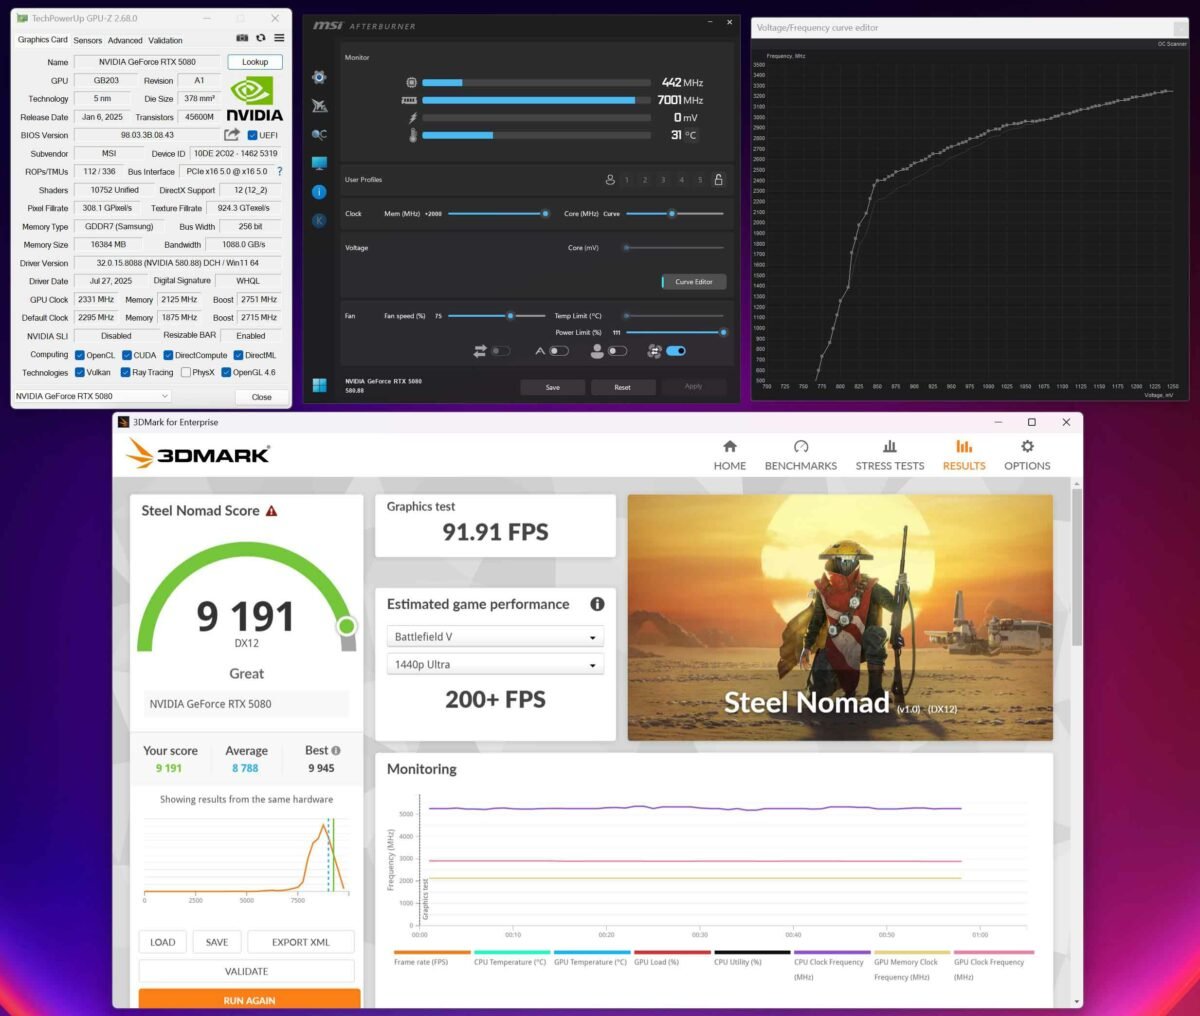Switch to the Sensors tab in GPU-Z
Image resolution: width=1200 pixels, height=1016 pixels.
point(88,40)
